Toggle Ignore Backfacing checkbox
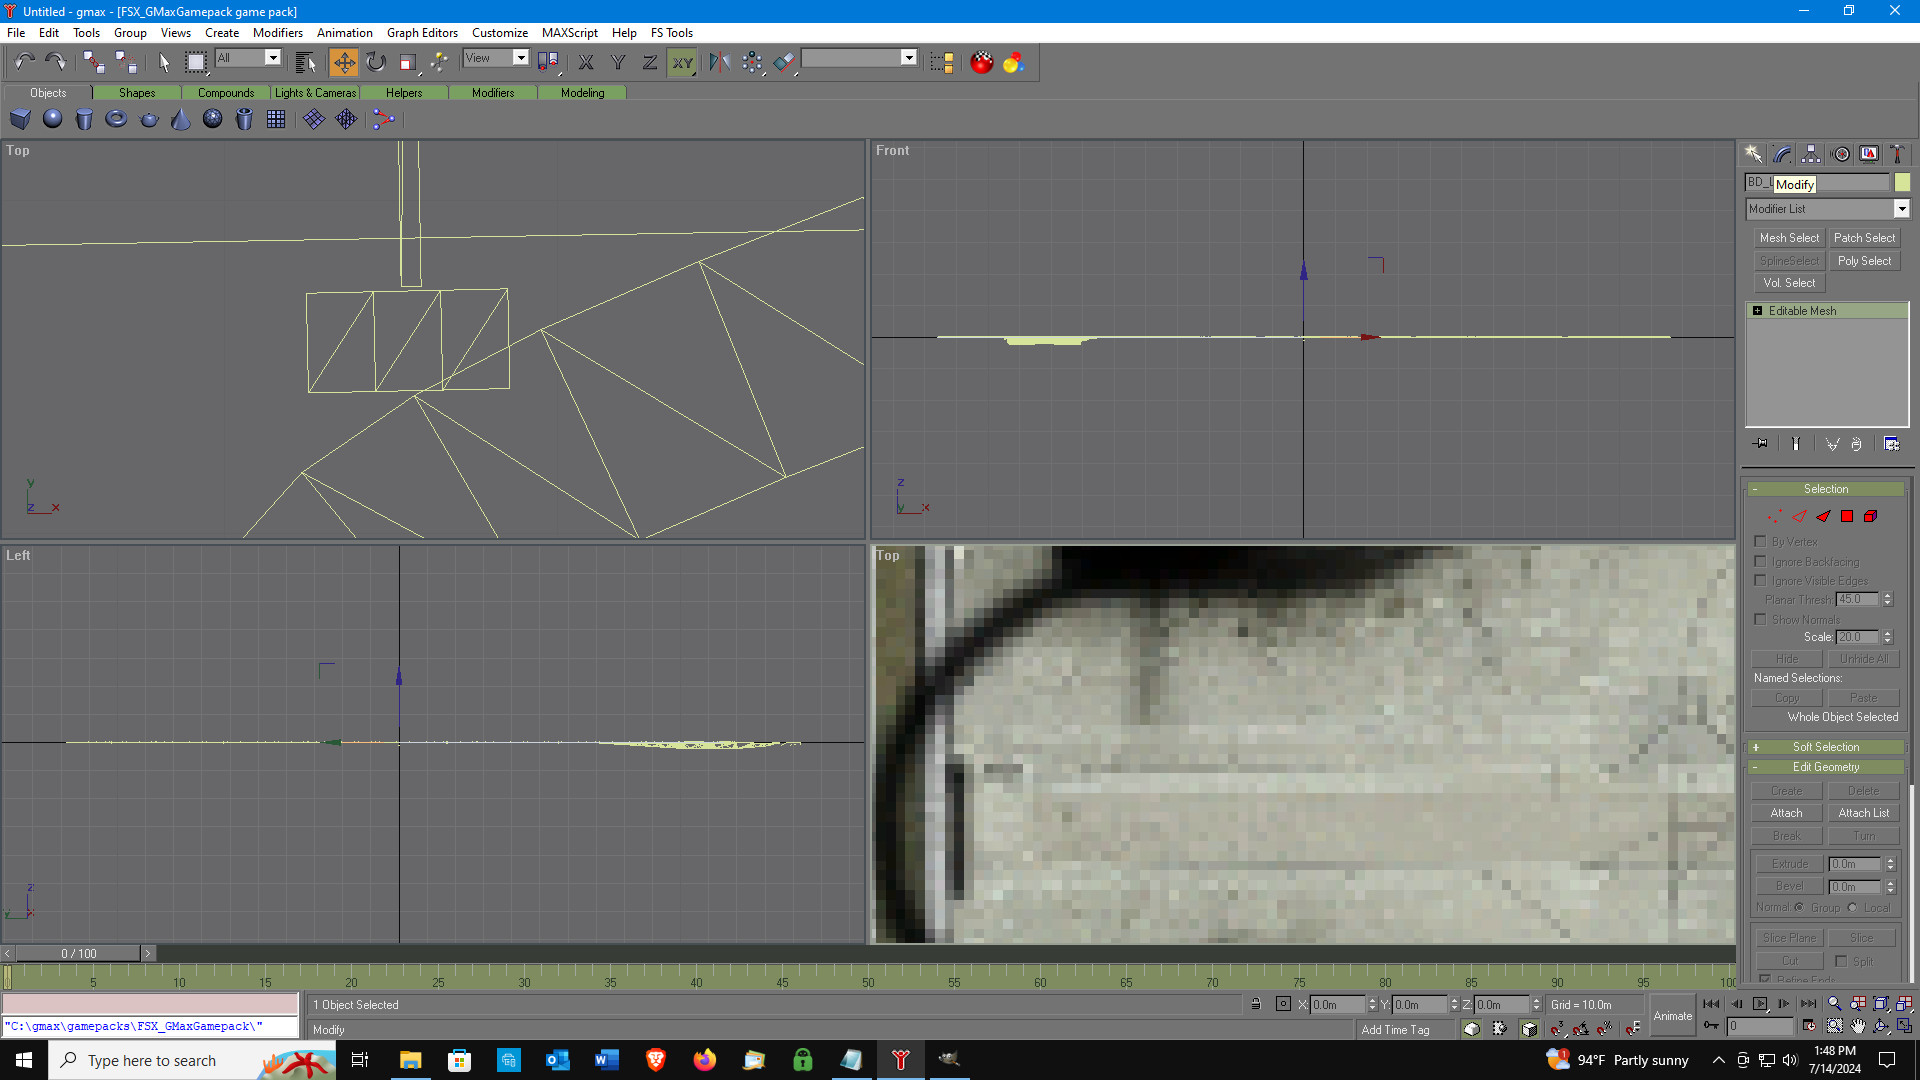 1760,561
